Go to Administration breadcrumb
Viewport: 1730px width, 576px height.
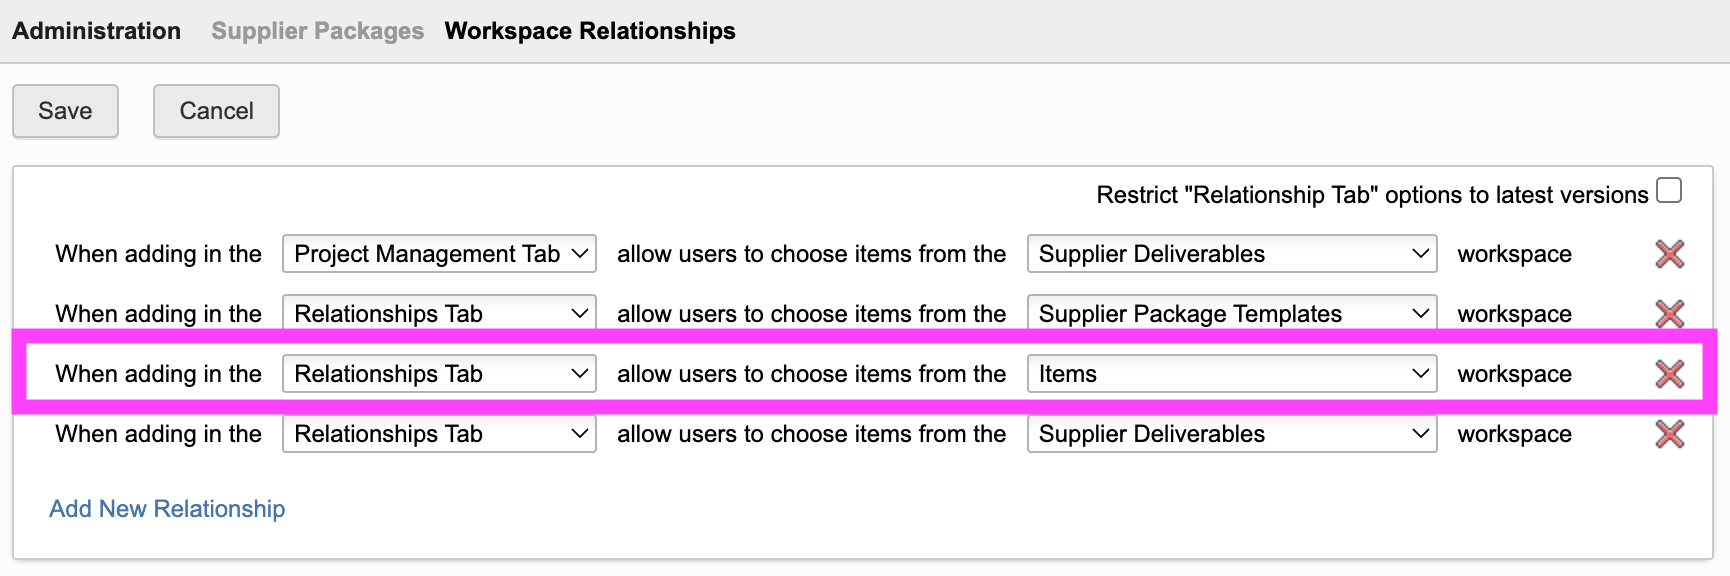click(97, 31)
